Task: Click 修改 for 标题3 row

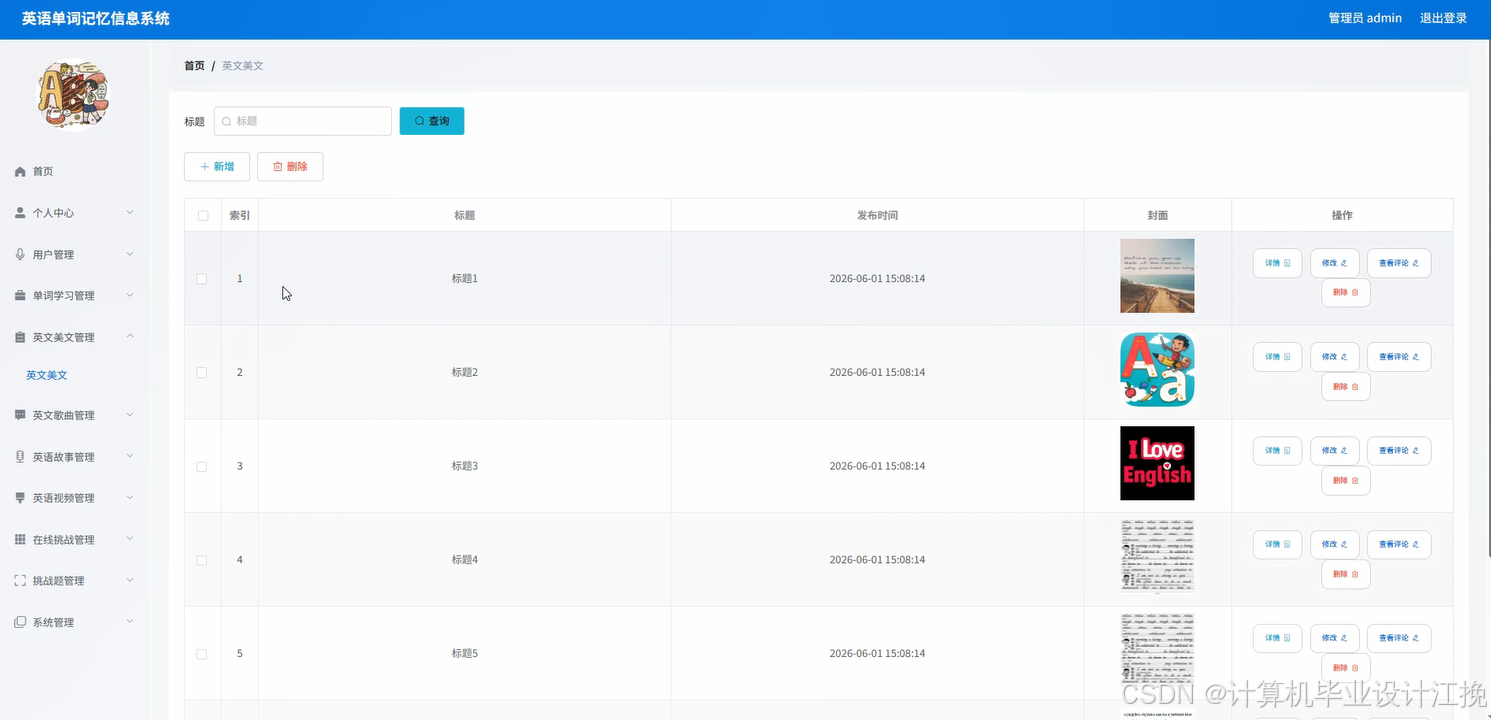Action: click(x=1334, y=451)
